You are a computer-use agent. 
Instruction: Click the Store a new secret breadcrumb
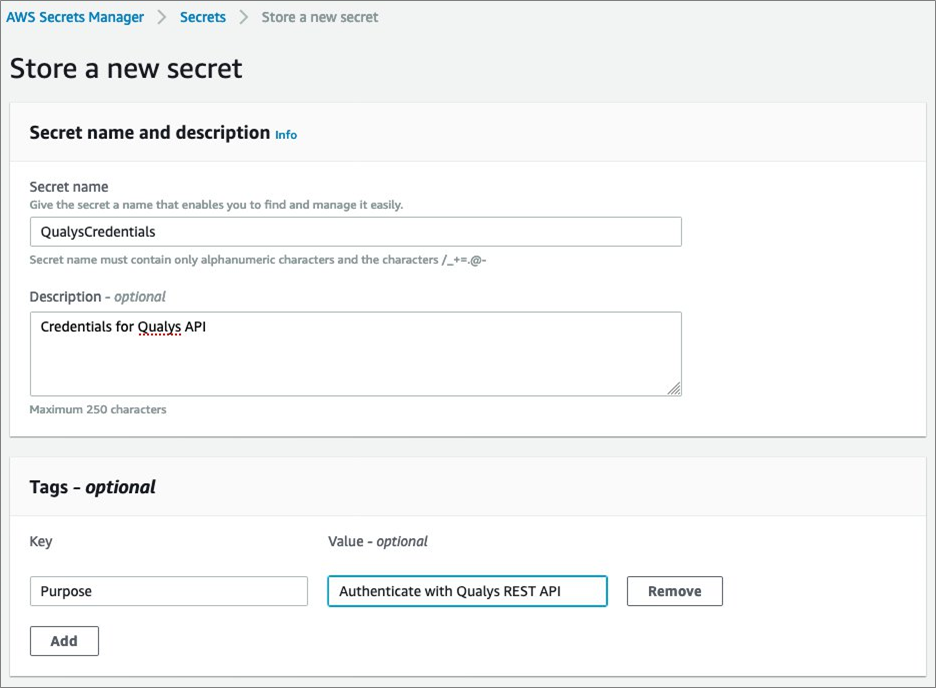tap(319, 17)
